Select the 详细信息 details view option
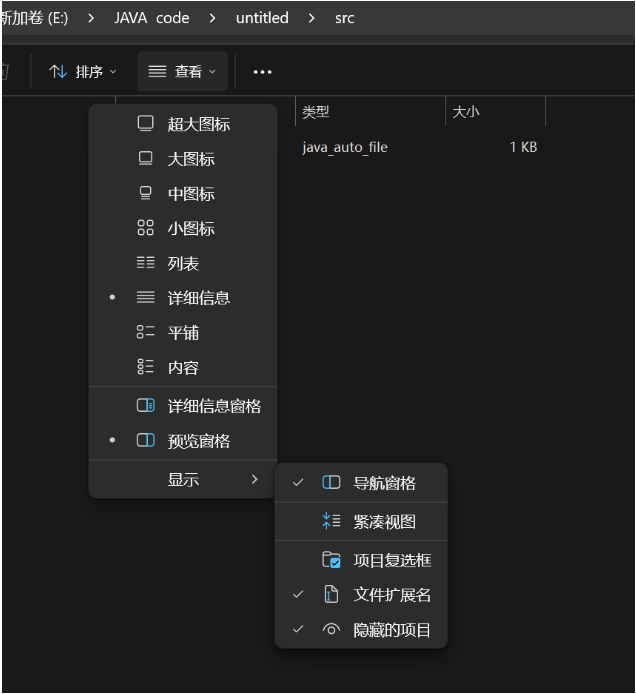Screen dimensions: 636x694 pos(183,298)
